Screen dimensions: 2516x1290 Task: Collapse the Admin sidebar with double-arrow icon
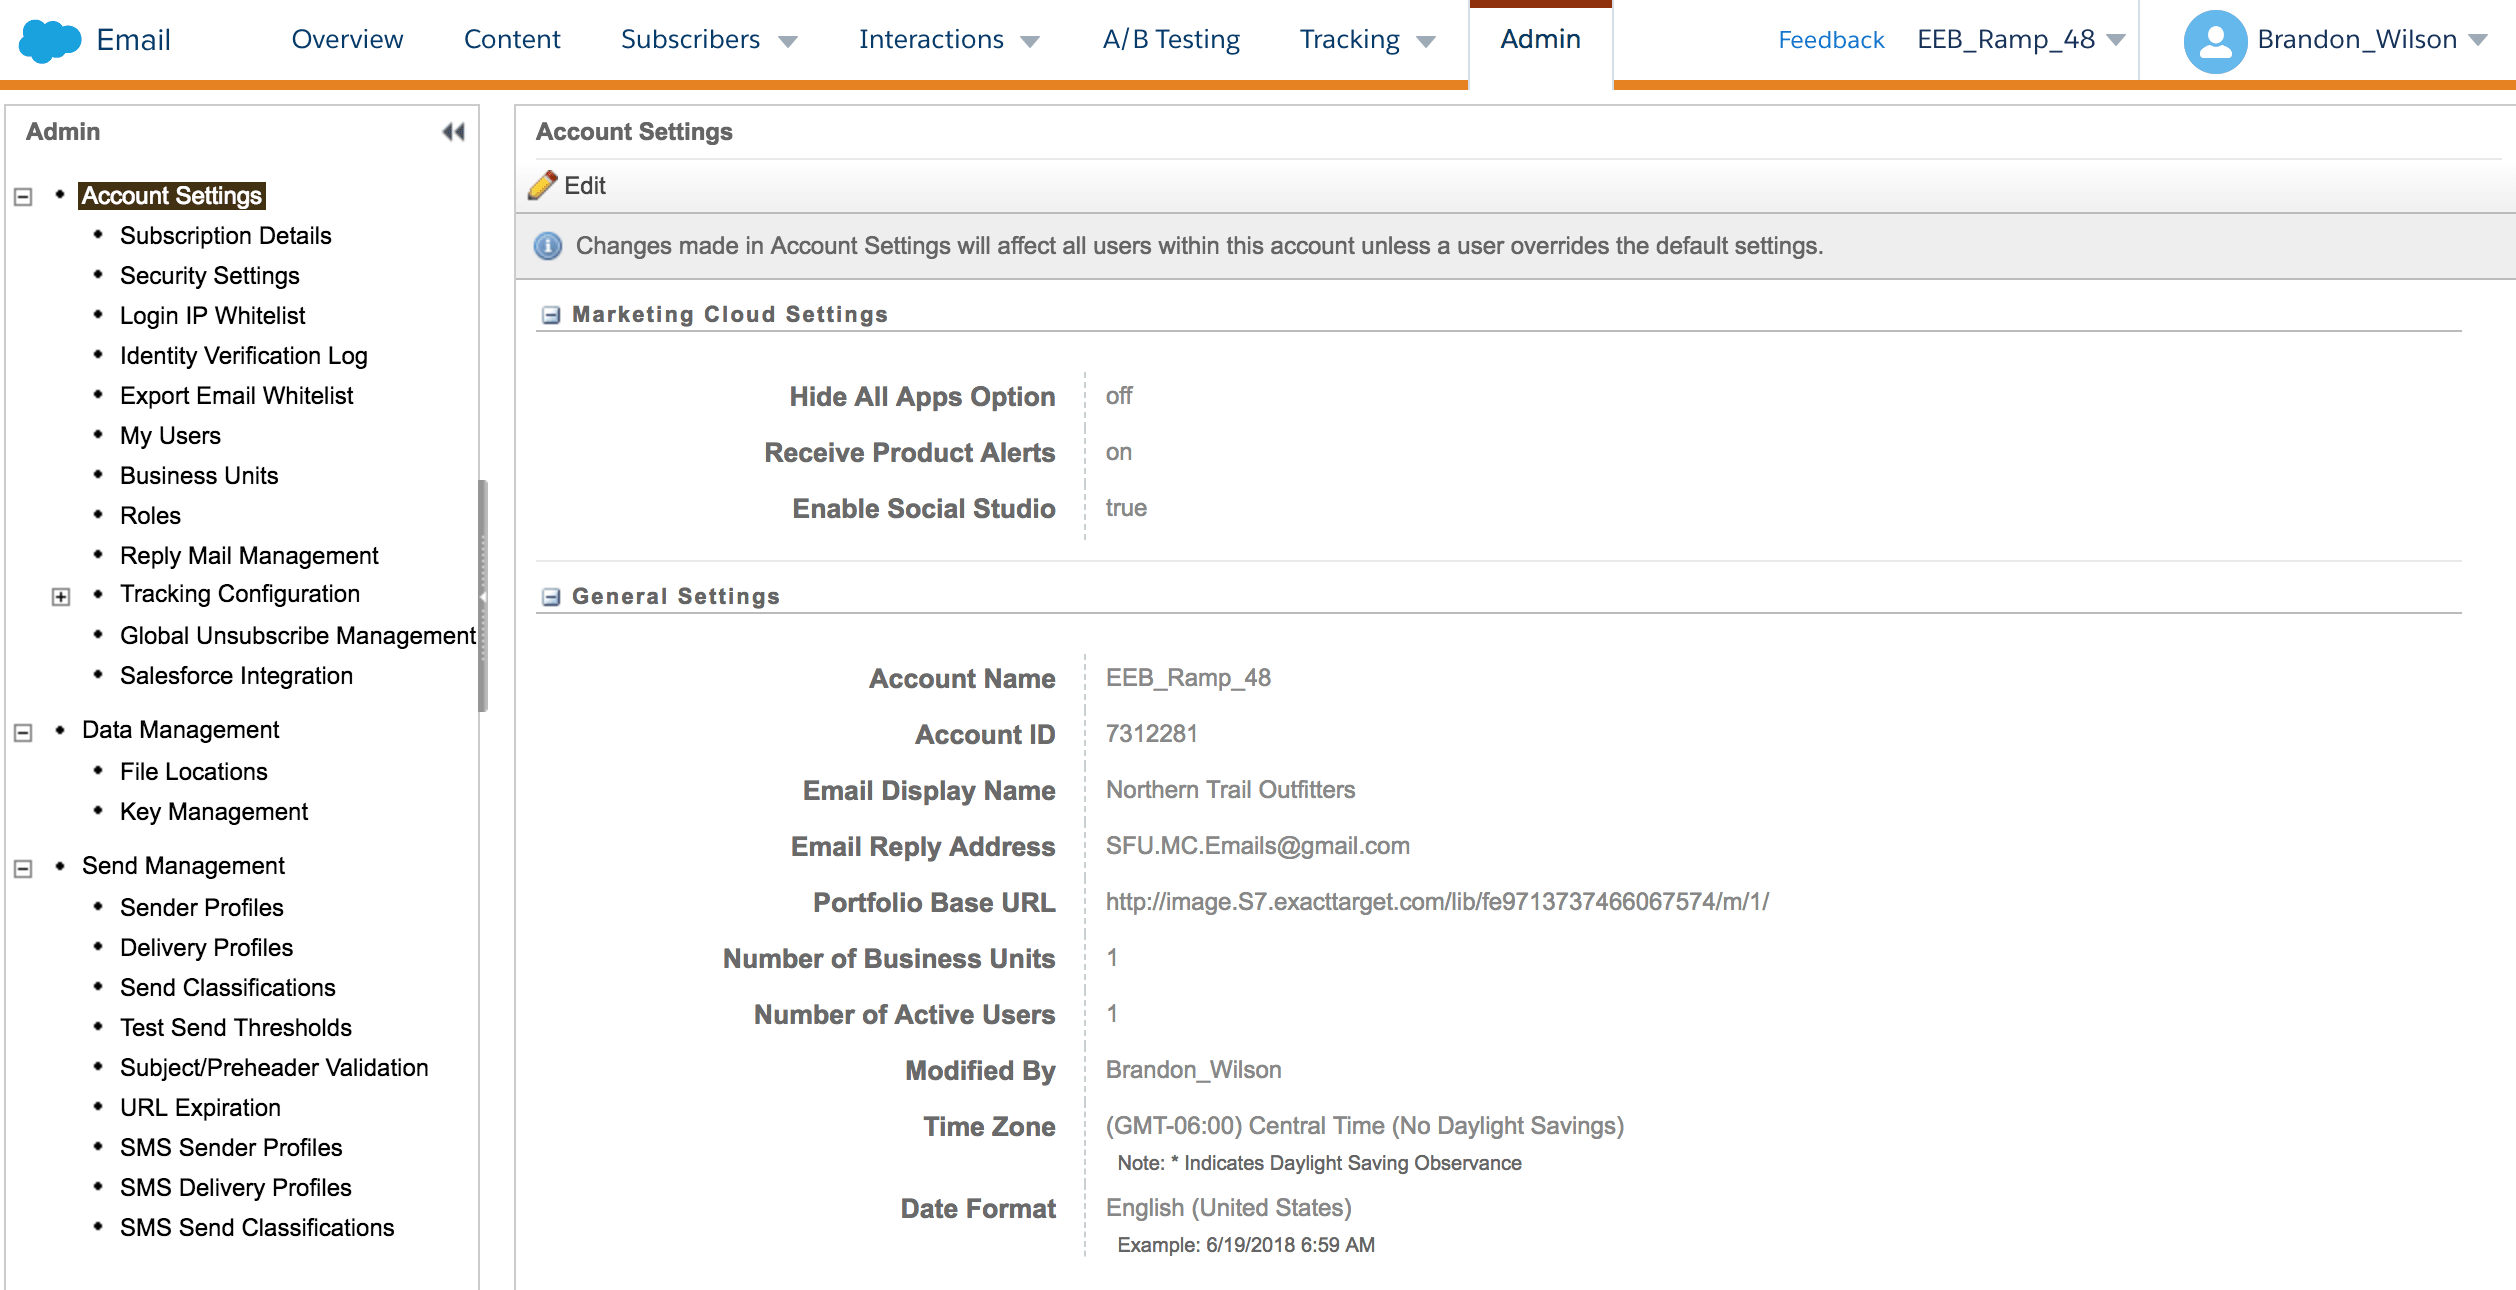[454, 132]
